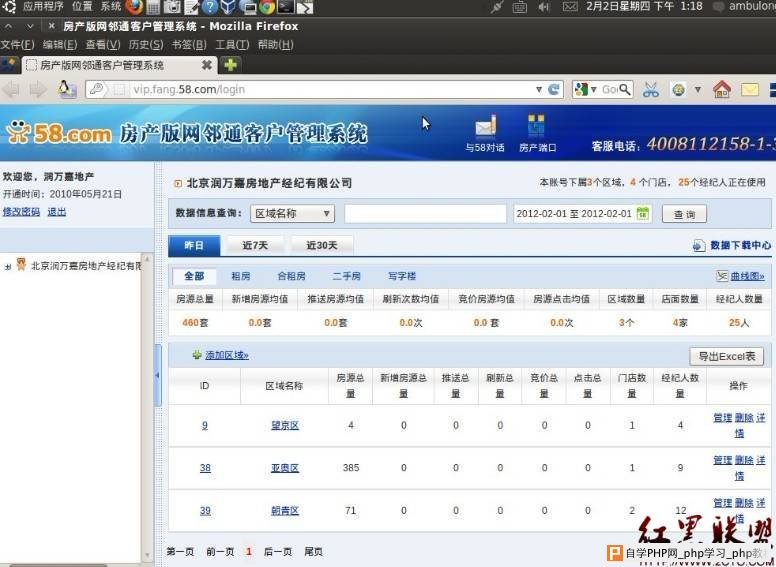Open the screenshot camera launcher in the panel
Viewport: 776px width, 567px height.
tap(172, 6)
